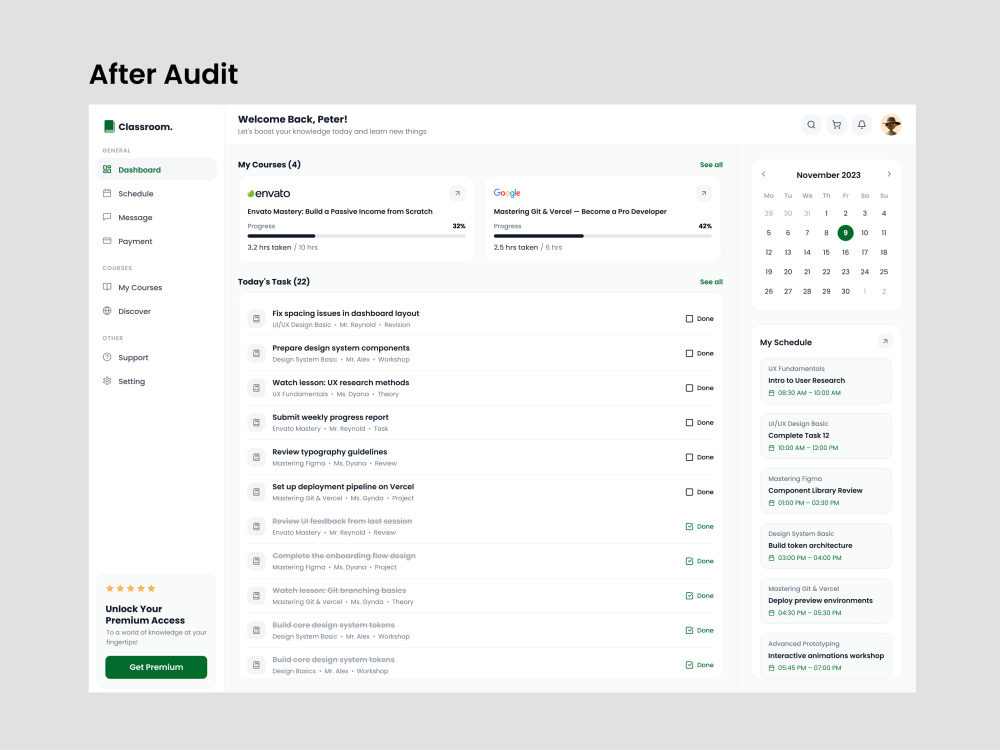Go to previous month in calendar
The width and height of the screenshot is (1000, 750).
[x=763, y=174]
